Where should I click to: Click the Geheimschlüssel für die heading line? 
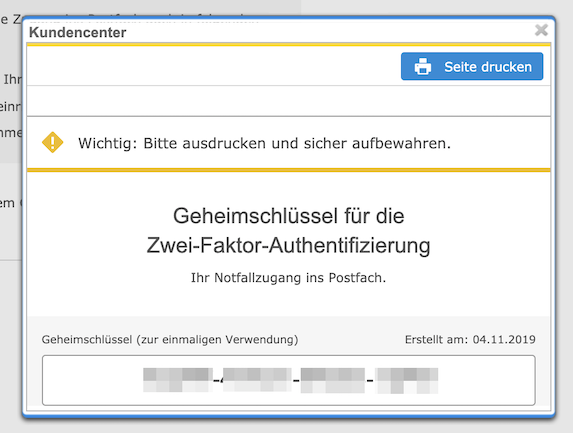point(289,216)
